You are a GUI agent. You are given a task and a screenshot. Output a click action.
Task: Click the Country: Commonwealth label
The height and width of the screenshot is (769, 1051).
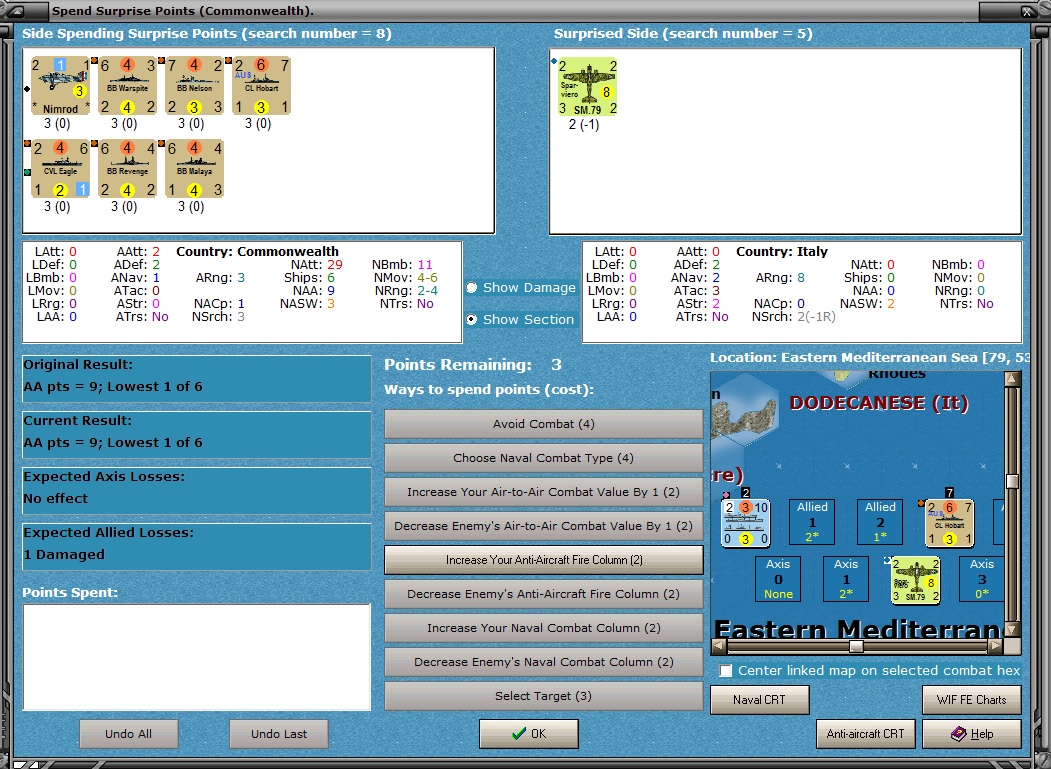(x=257, y=251)
